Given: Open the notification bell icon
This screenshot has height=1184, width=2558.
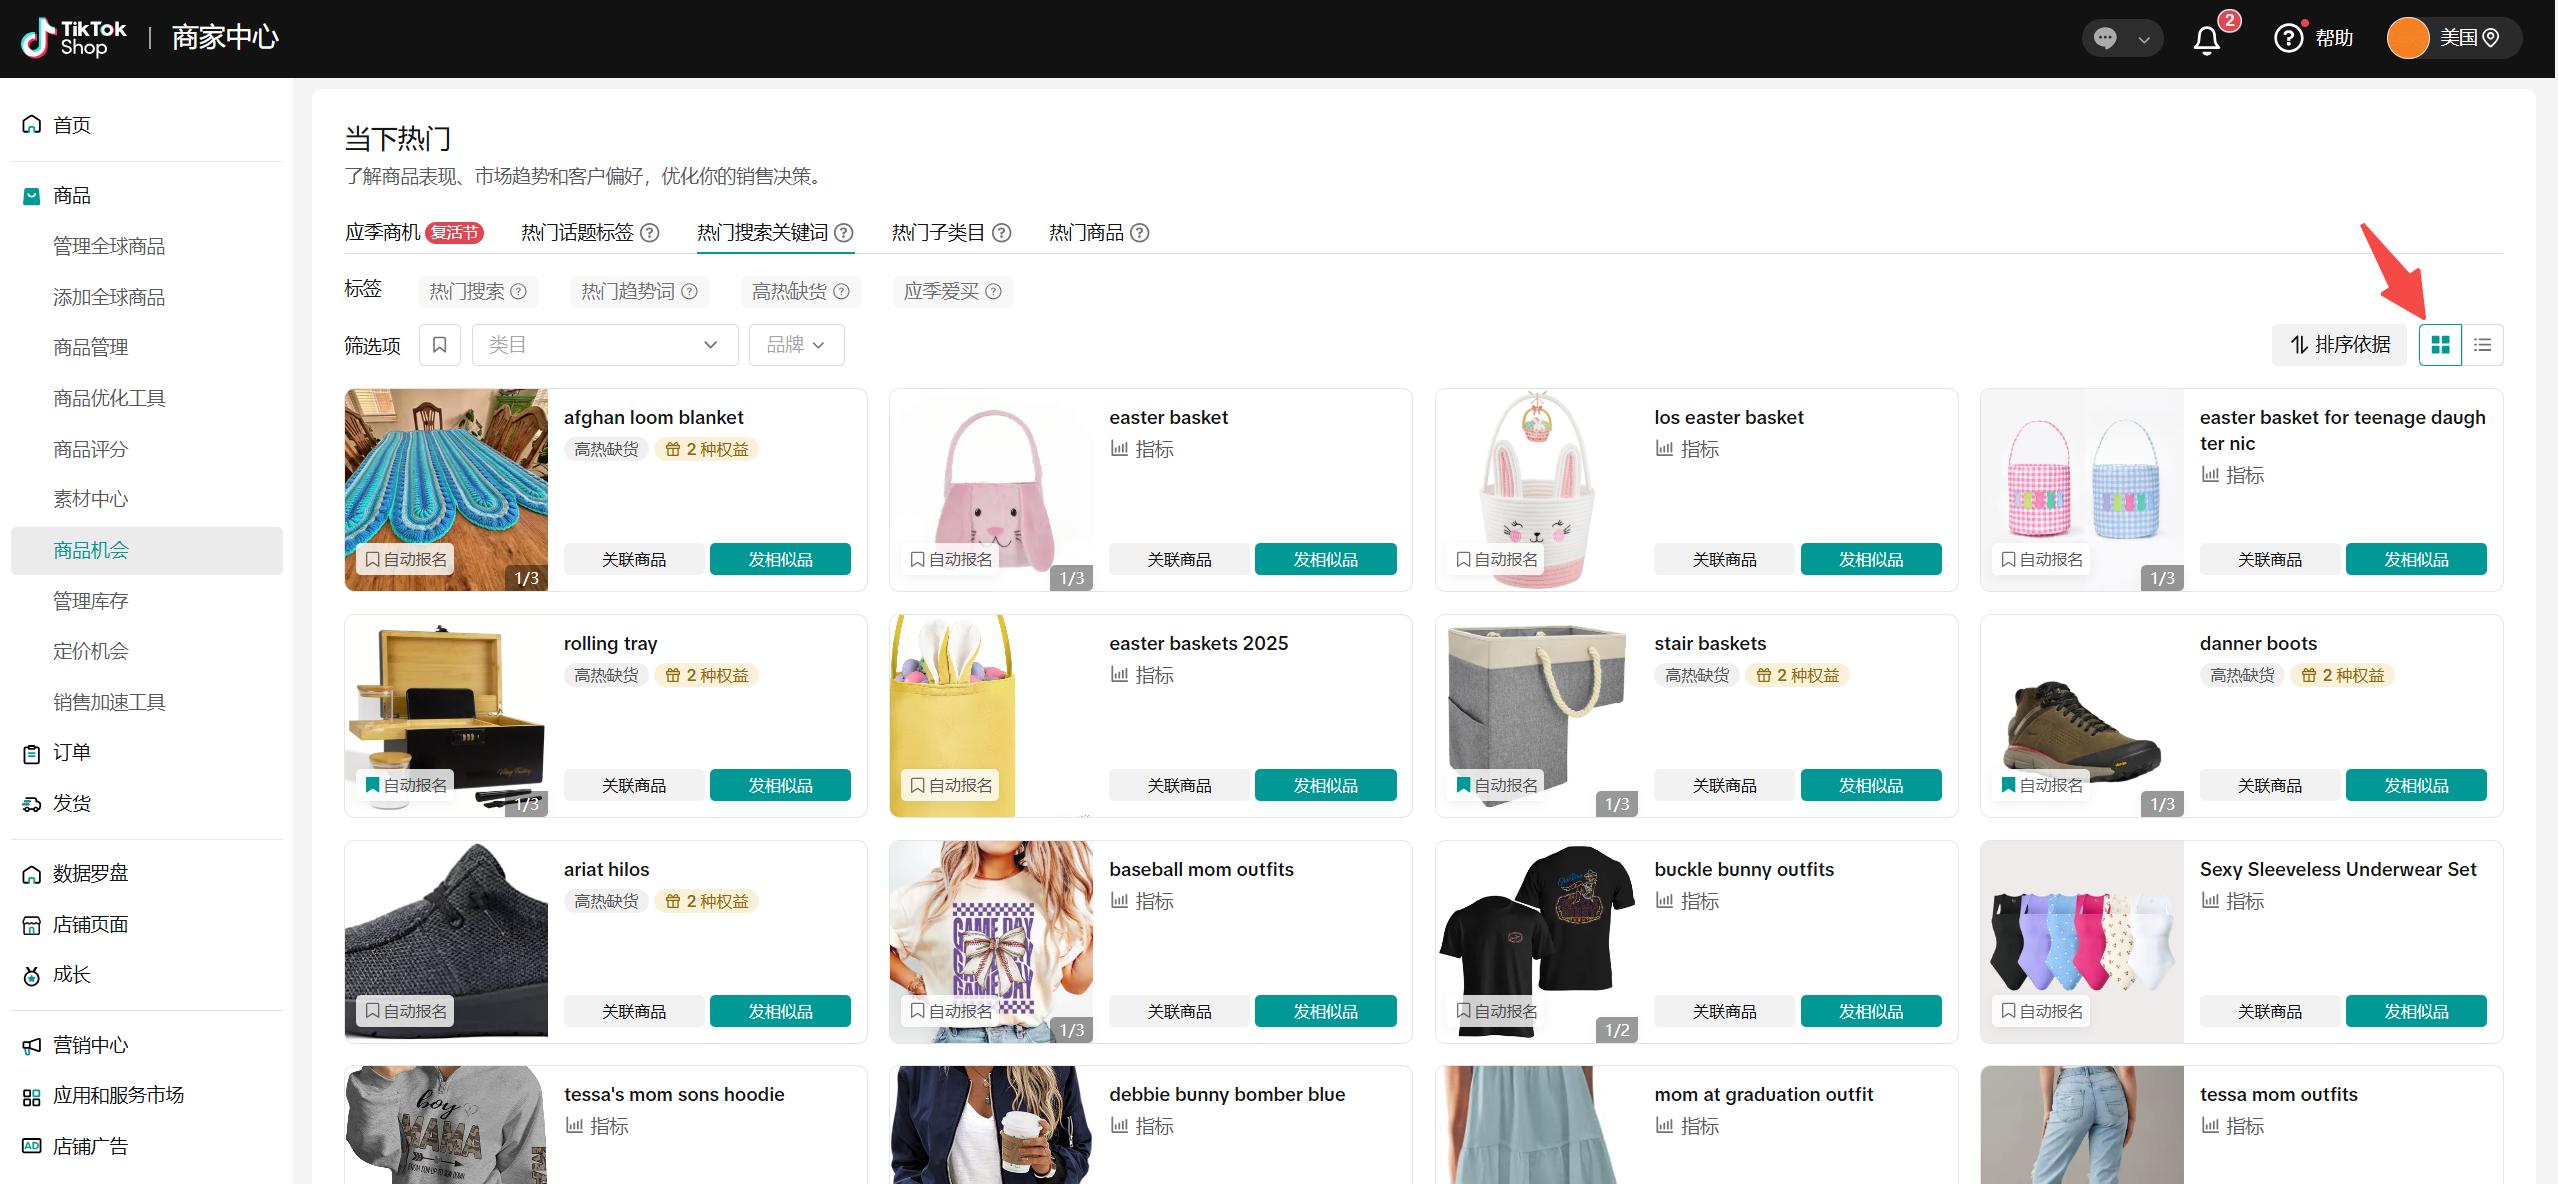Looking at the screenshot, I should point(2207,39).
